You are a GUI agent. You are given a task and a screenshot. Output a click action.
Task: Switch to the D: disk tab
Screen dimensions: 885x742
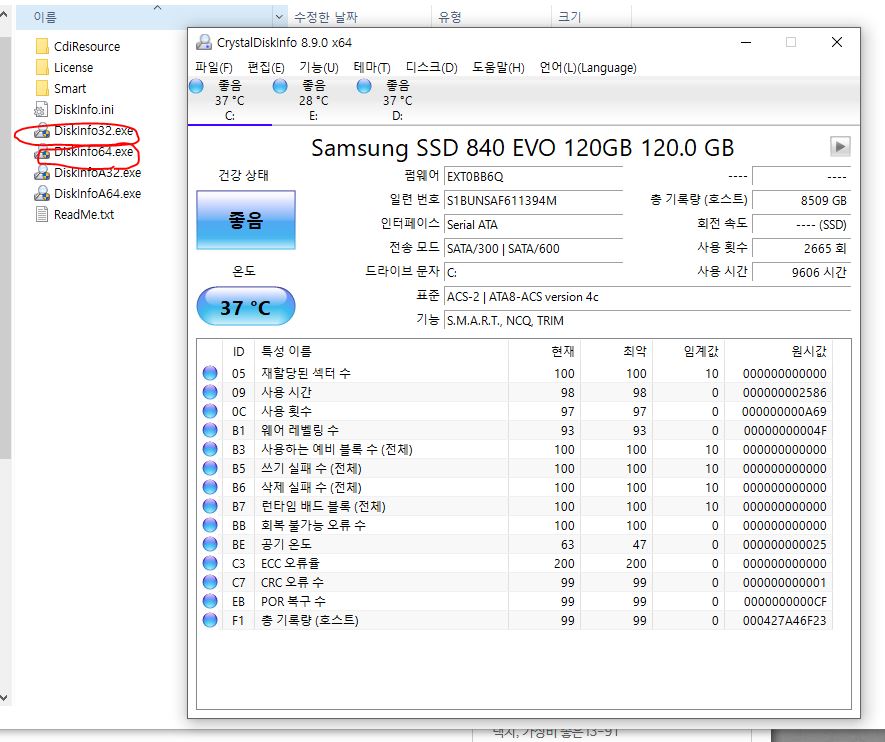tap(397, 100)
